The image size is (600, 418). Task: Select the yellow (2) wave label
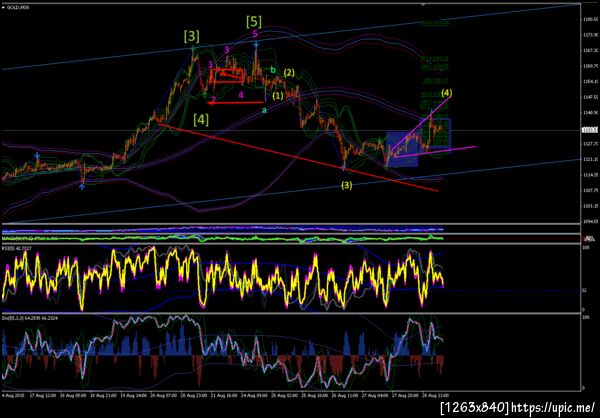(289, 73)
